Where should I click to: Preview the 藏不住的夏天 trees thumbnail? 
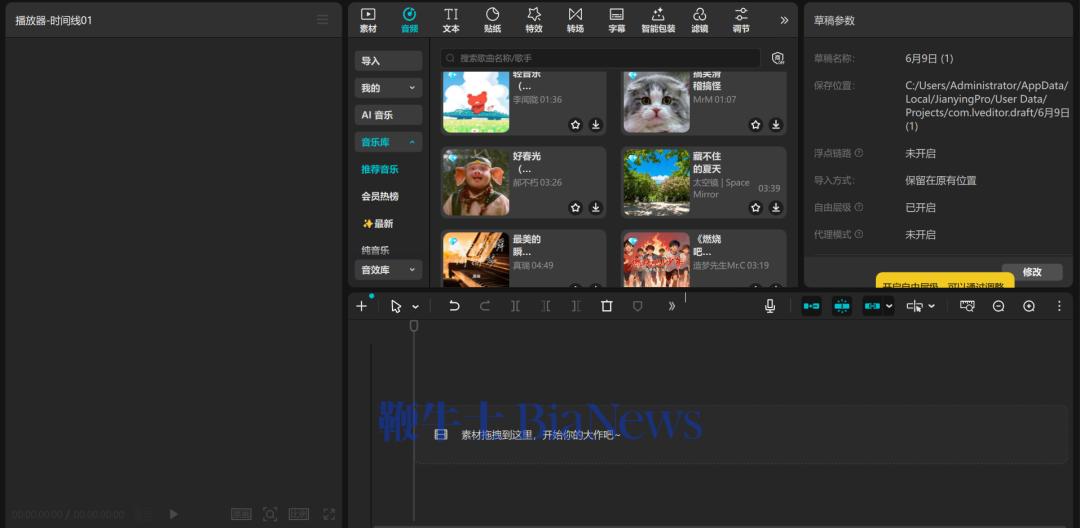pyautogui.click(x=656, y=182)
